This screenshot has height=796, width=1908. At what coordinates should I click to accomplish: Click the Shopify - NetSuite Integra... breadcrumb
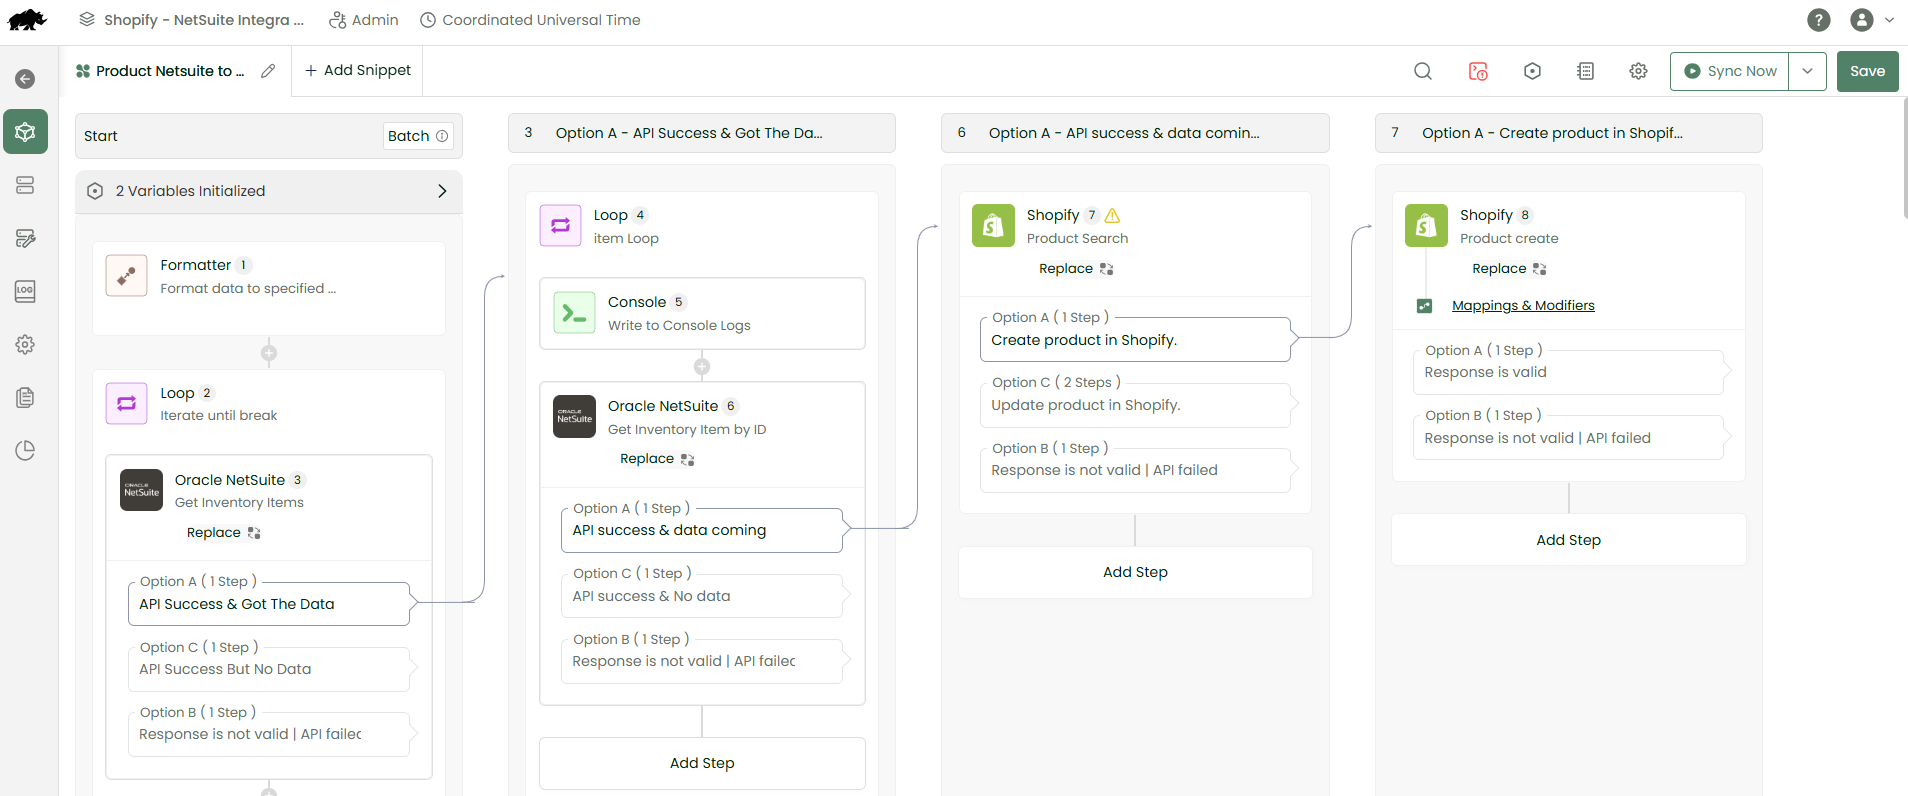tap(192, 20)
